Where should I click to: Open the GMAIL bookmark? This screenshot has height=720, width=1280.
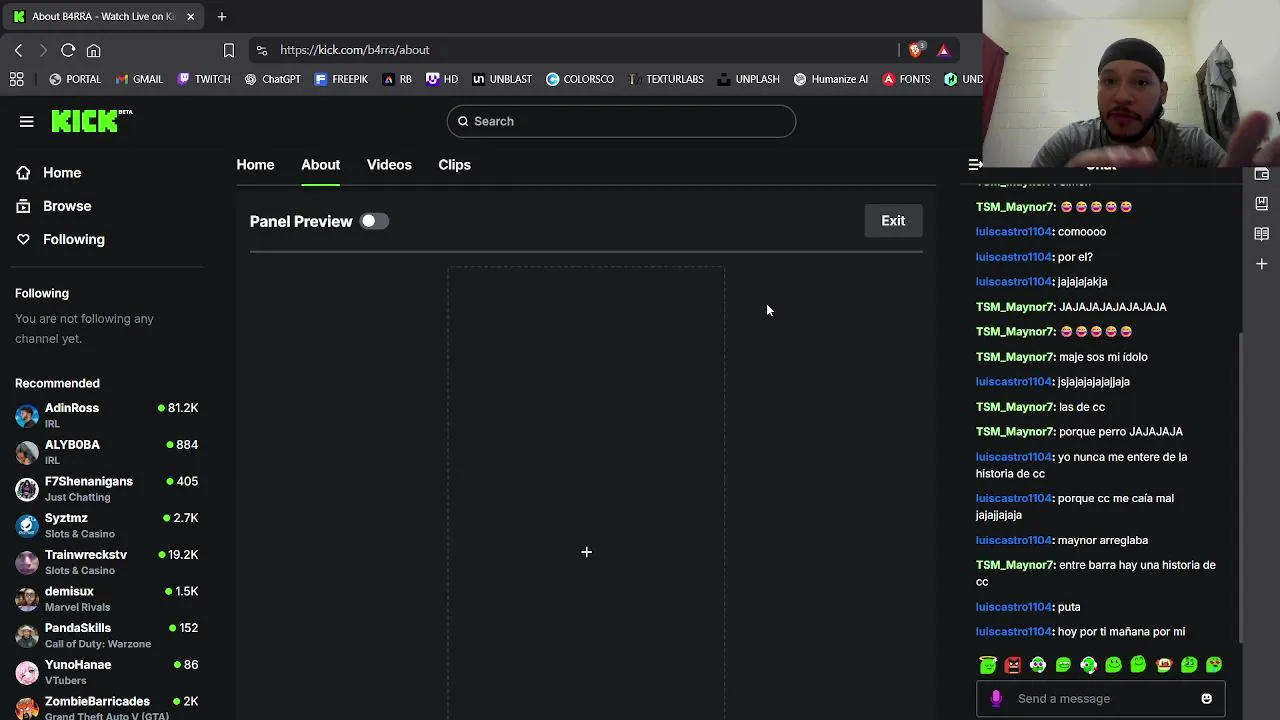click(139, 79)
